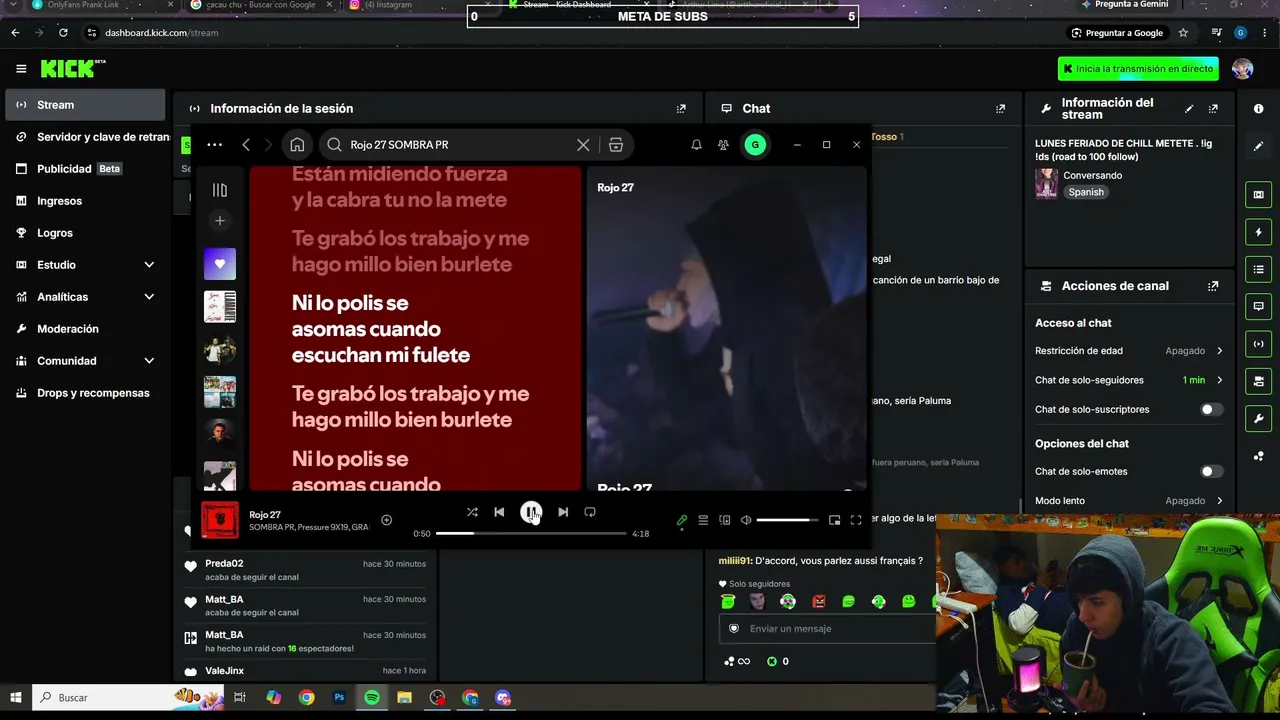Open Windows Start menu

pos(16,697)
